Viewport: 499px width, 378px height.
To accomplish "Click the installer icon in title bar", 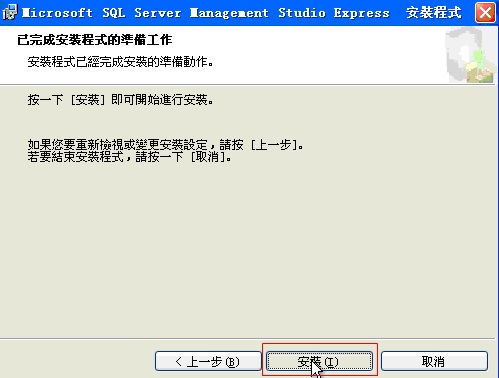I will point(9,13).
